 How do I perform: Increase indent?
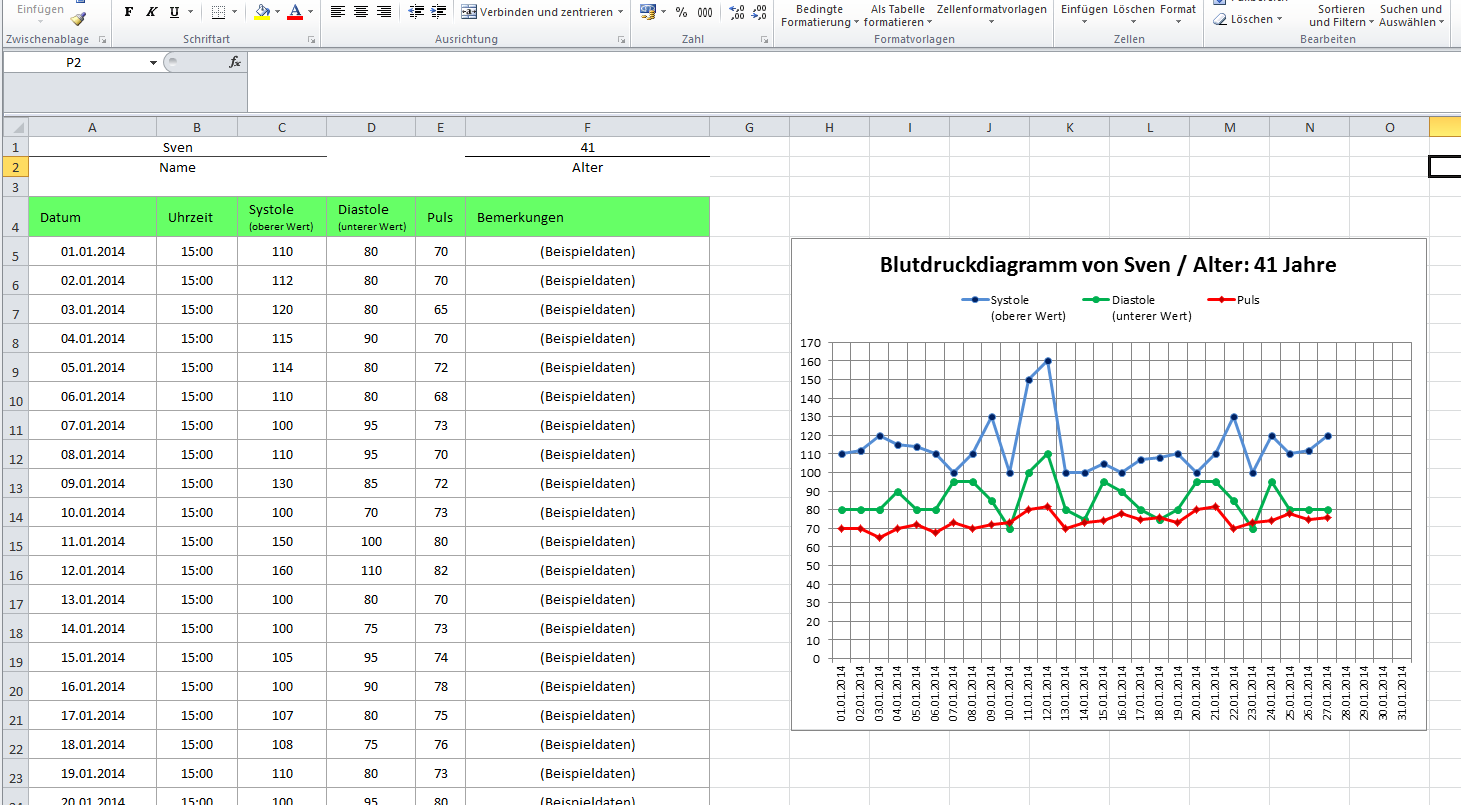(438, 12)
